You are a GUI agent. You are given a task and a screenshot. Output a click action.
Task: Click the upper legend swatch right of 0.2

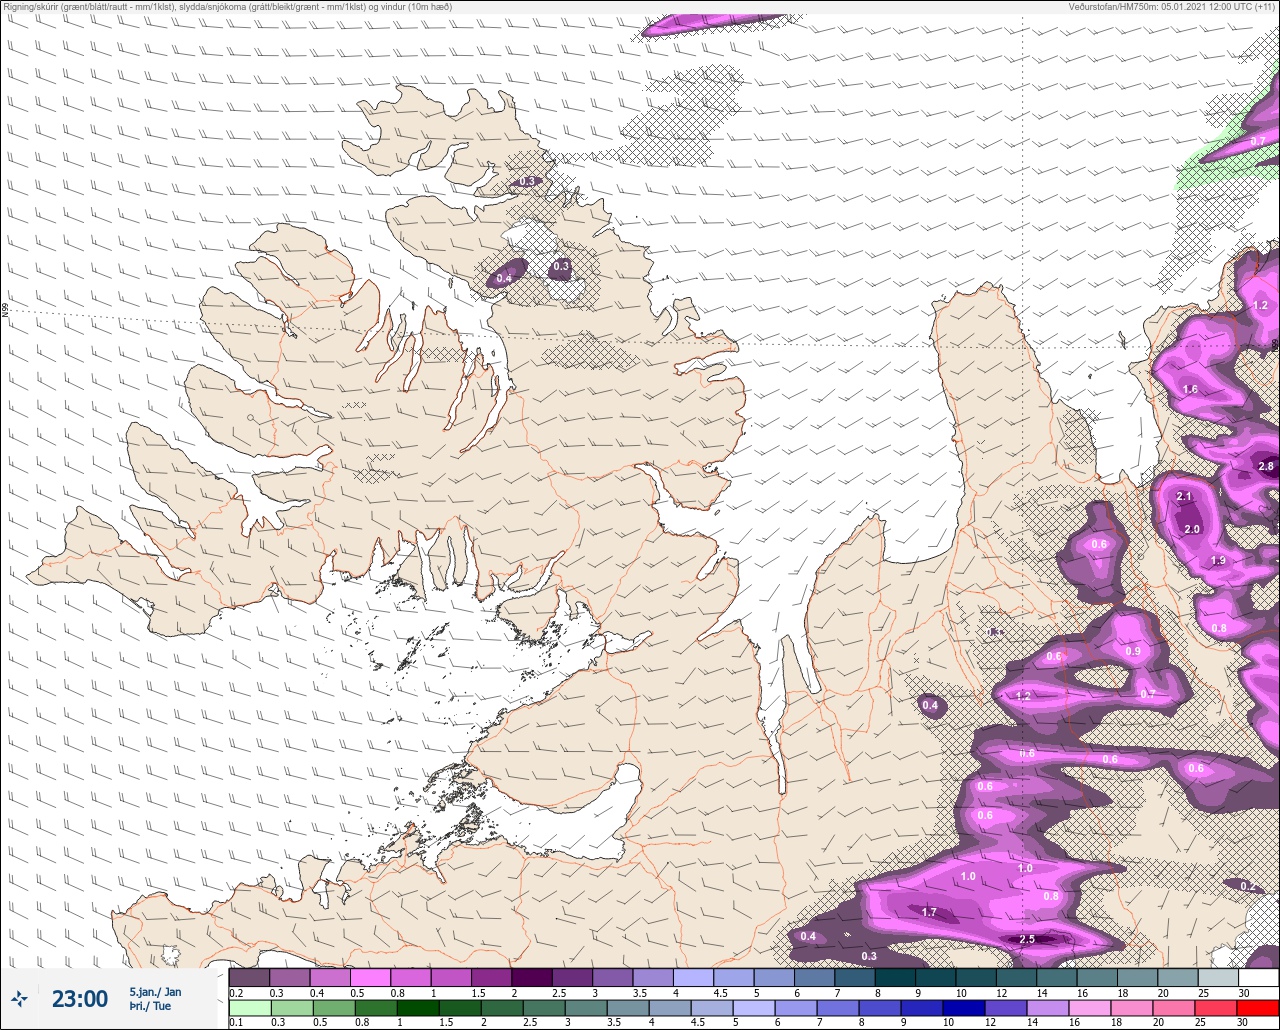tap(249, 977)
